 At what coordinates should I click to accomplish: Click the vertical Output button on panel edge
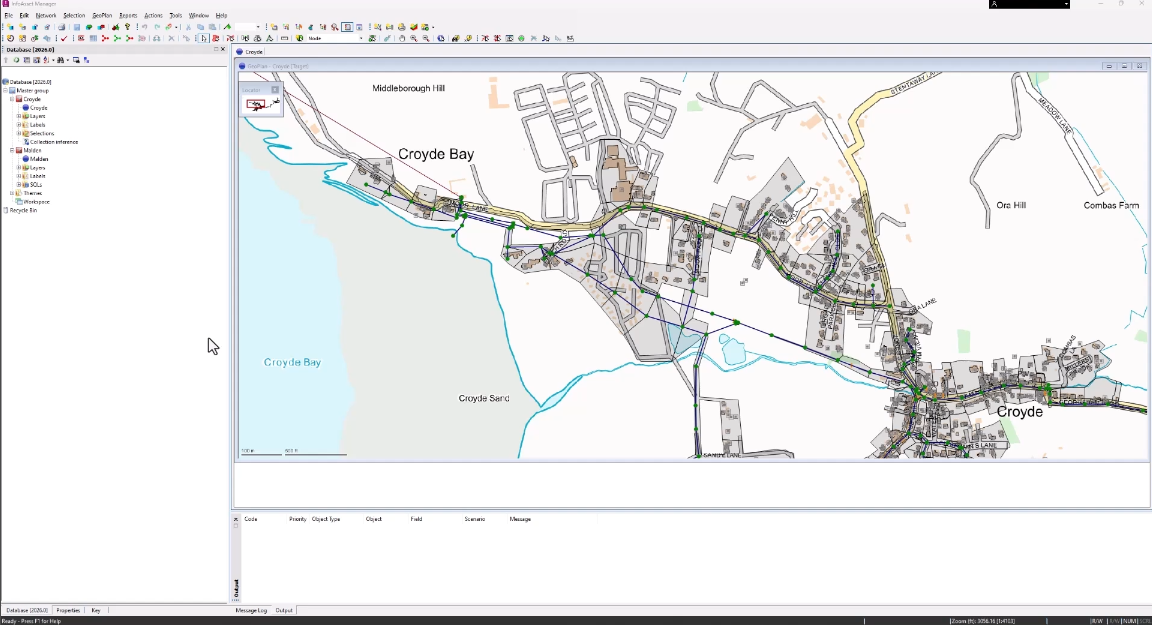coord(236,587)
